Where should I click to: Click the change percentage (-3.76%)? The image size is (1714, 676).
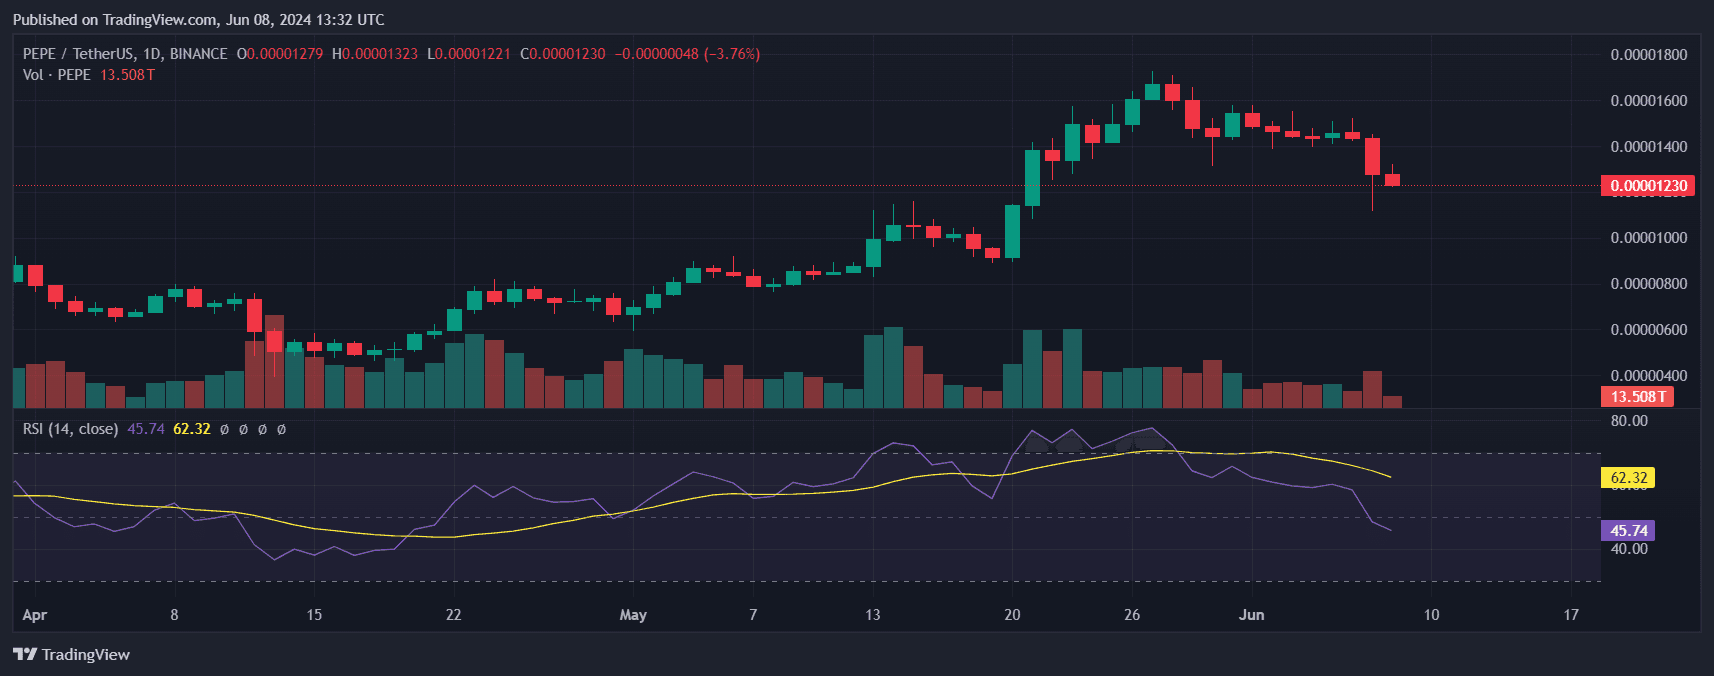732,54
